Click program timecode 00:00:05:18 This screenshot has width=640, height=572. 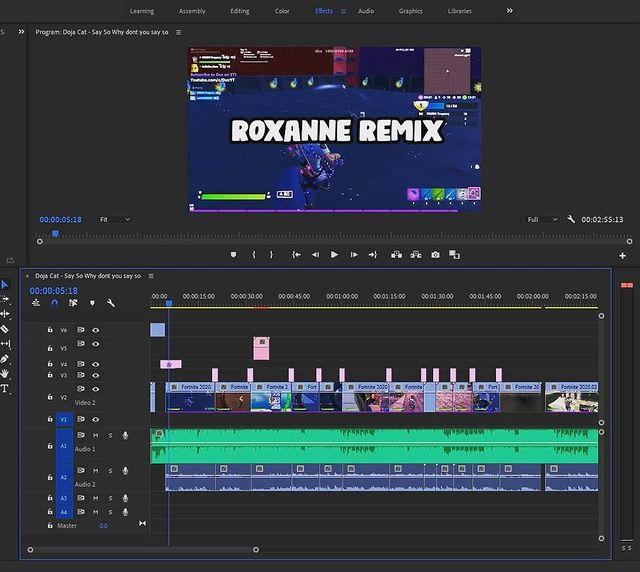[x=60, y=220]
